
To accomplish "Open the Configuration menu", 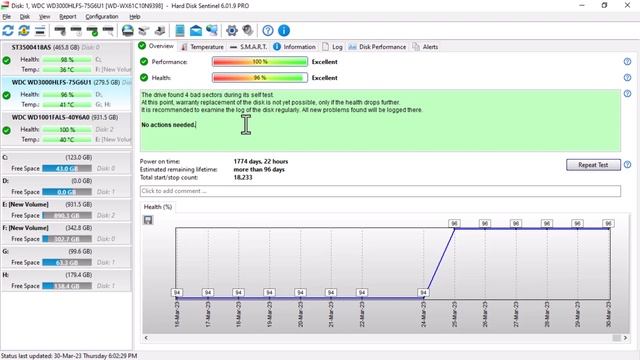I will coord(102,17).
